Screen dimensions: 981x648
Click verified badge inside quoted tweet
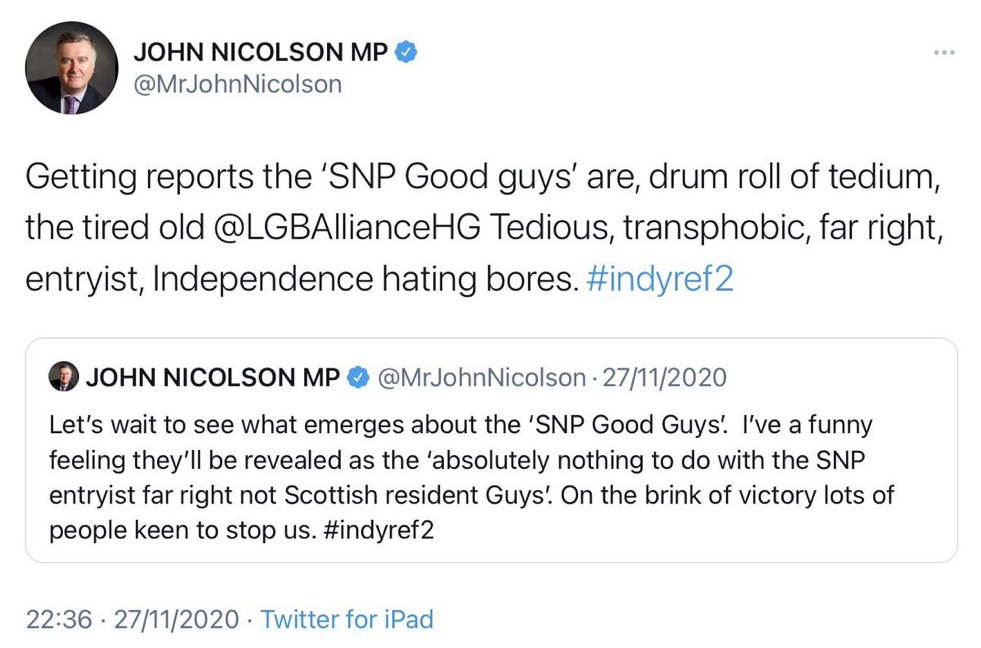357,377
